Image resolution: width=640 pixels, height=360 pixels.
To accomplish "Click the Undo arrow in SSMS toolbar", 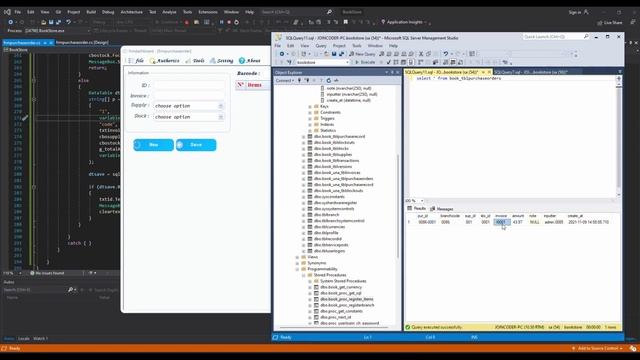I will coord(446,54).
